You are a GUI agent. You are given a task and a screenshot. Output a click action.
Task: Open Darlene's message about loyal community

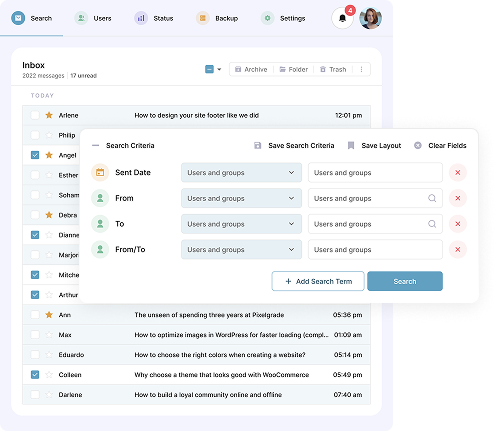click(208, 395)
